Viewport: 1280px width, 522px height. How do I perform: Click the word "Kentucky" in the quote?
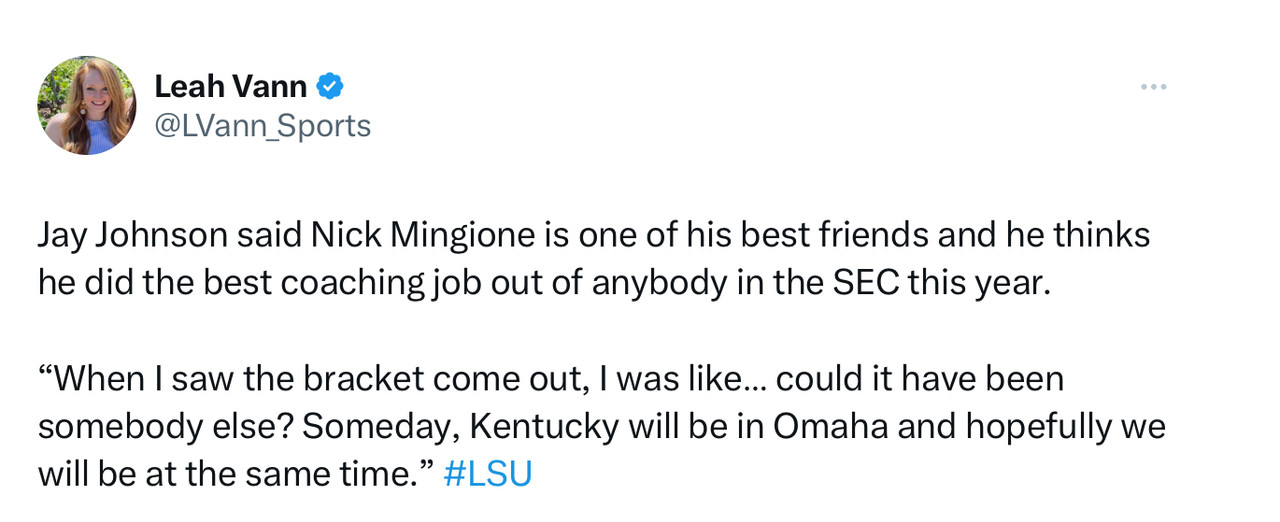tap(543, 427)
